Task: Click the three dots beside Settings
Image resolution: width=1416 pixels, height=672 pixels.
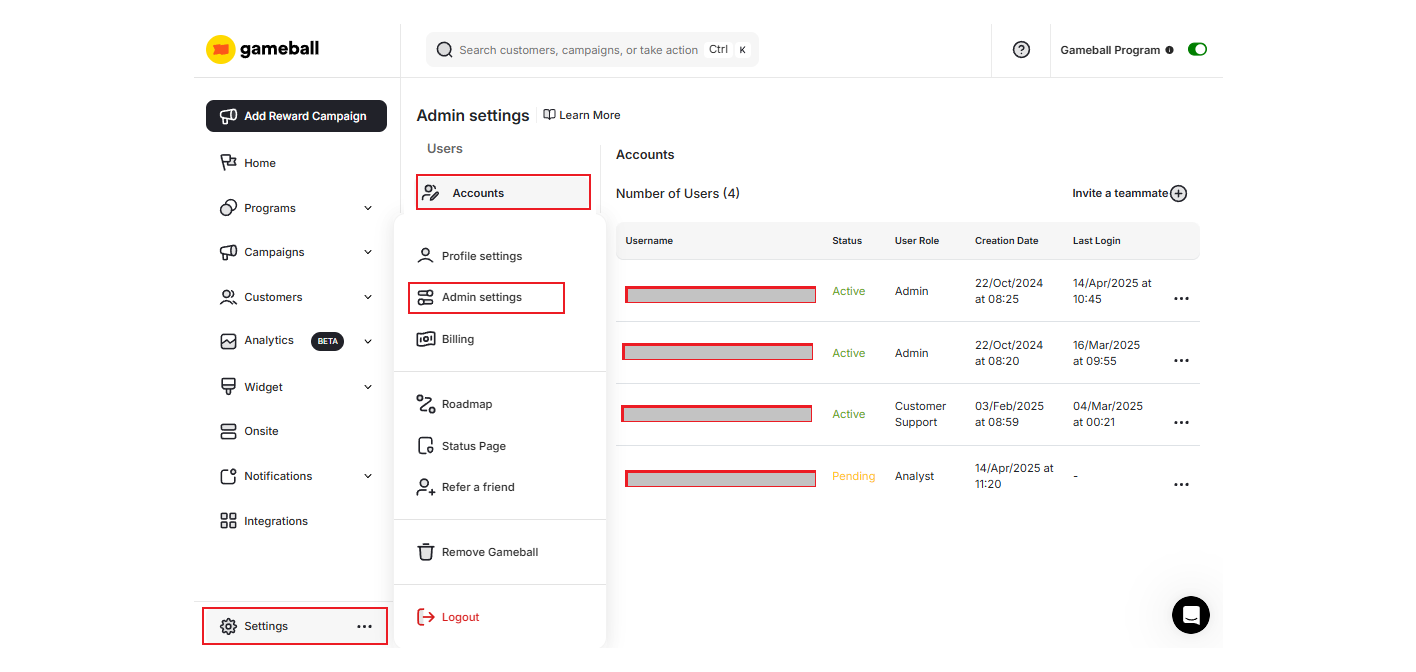Action: click(x=364, y=626)
